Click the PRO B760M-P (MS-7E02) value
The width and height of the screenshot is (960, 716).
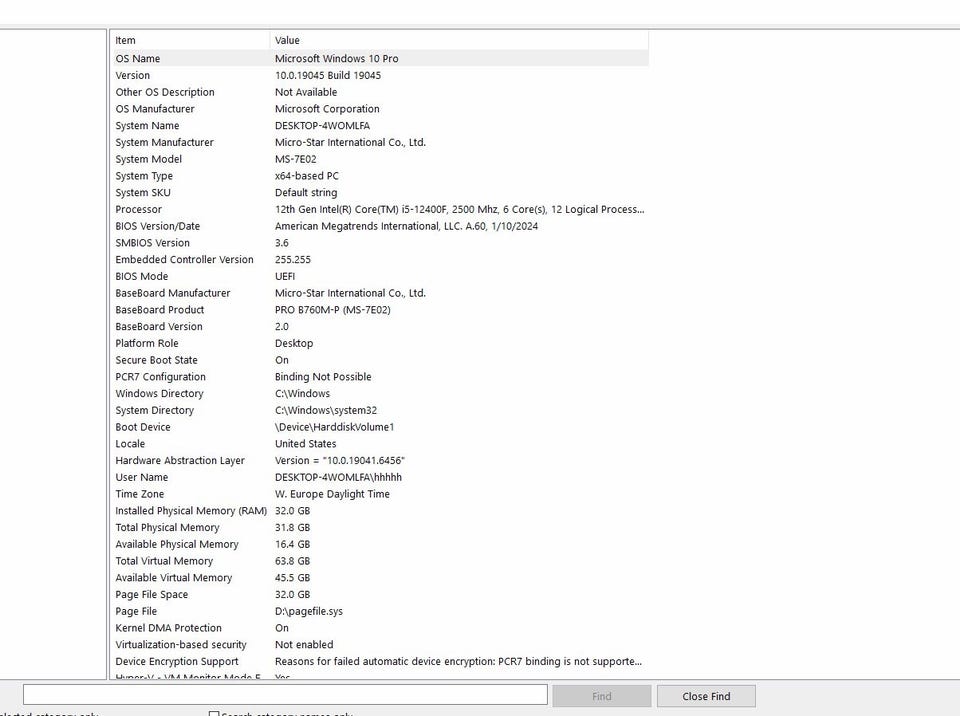[x=332, y=310]
